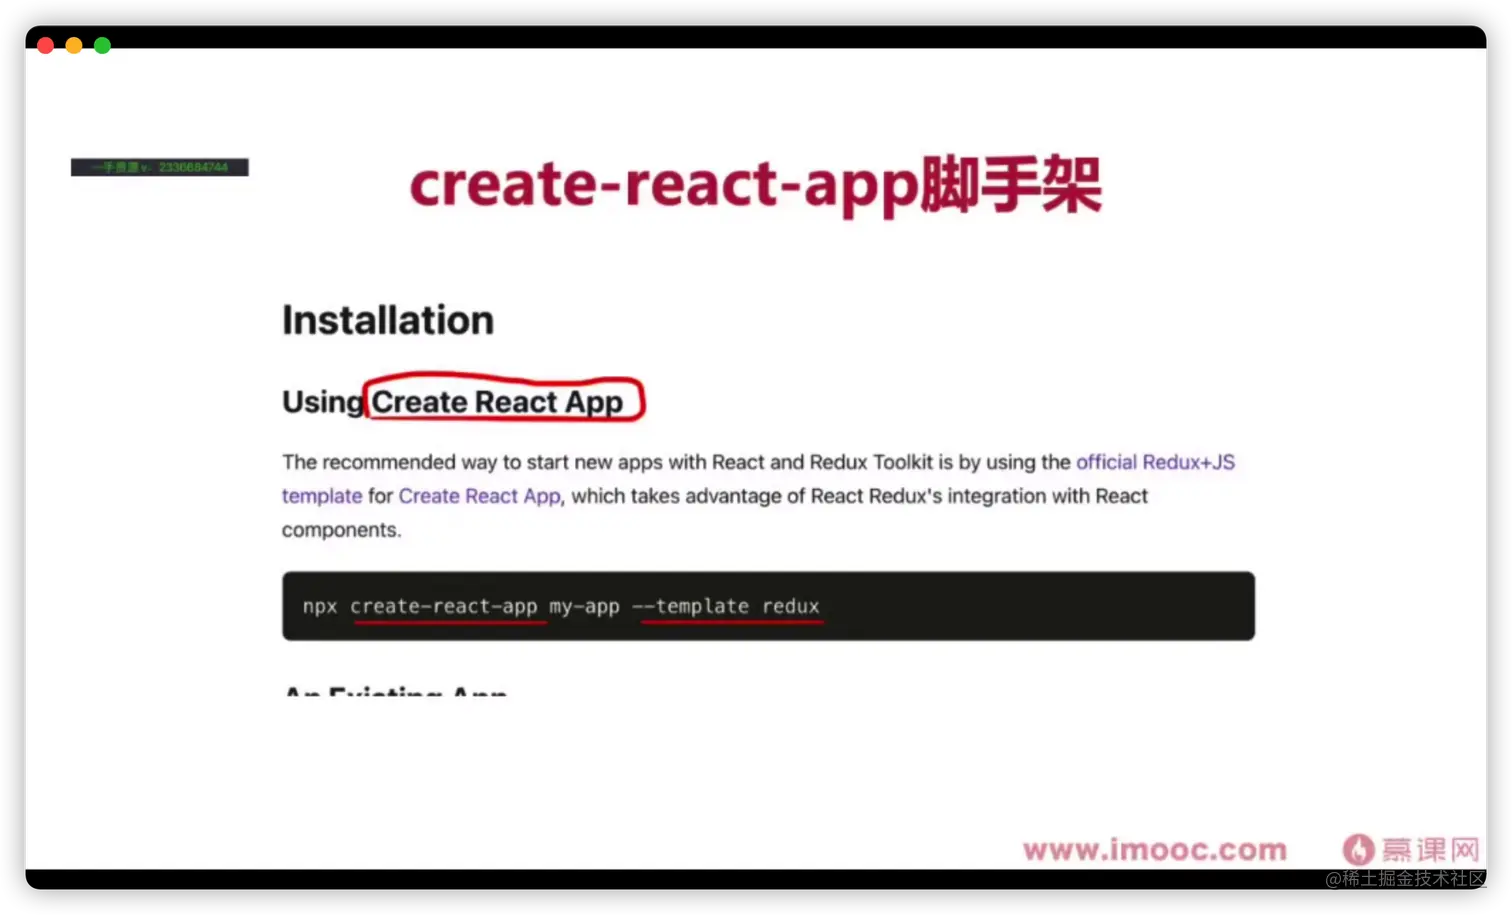Click the dark label at top left

160,167
